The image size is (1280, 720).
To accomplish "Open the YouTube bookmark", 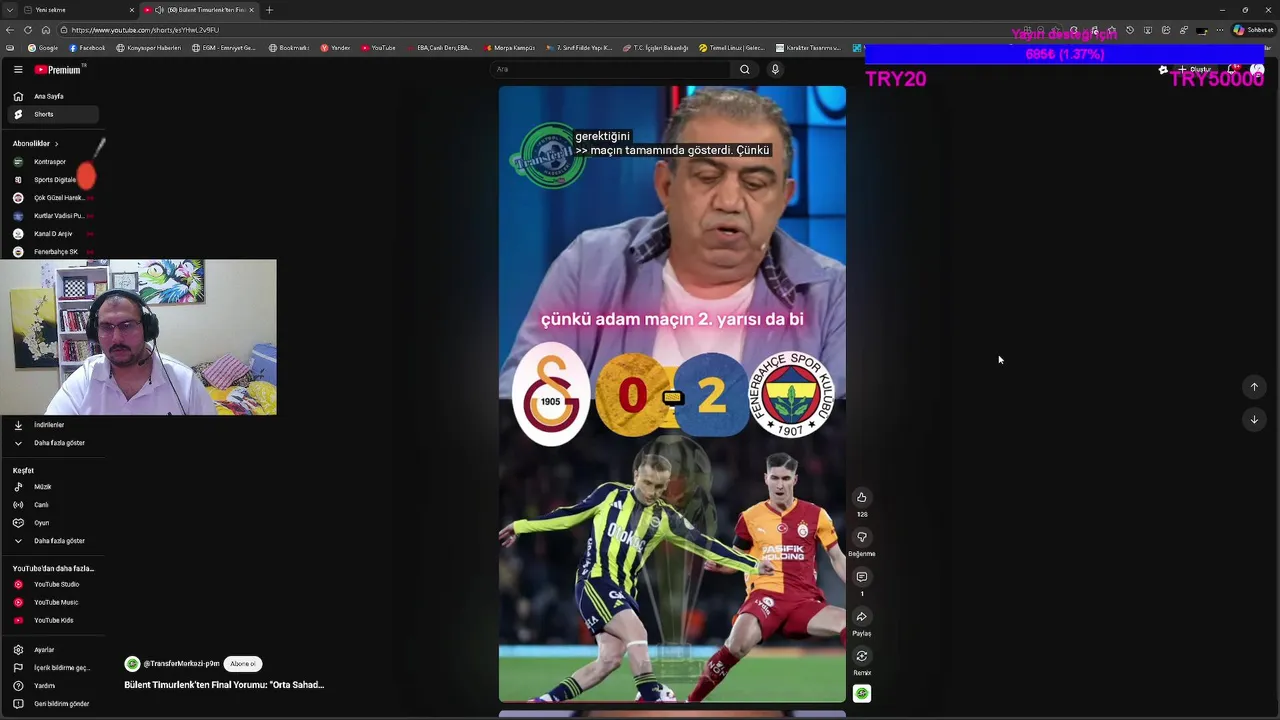I will [x=378, y=48].
